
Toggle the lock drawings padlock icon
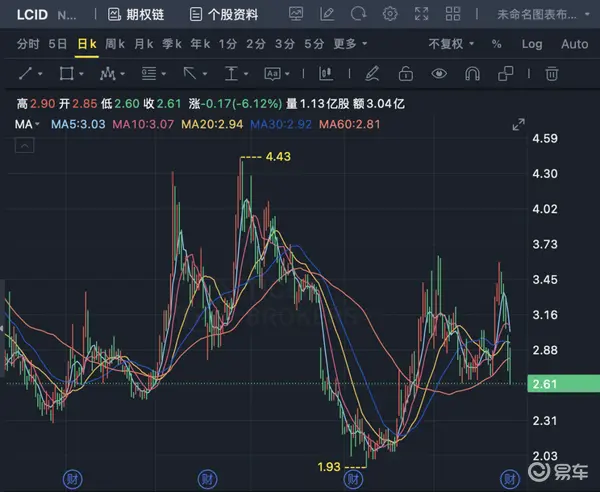(406, 73)
